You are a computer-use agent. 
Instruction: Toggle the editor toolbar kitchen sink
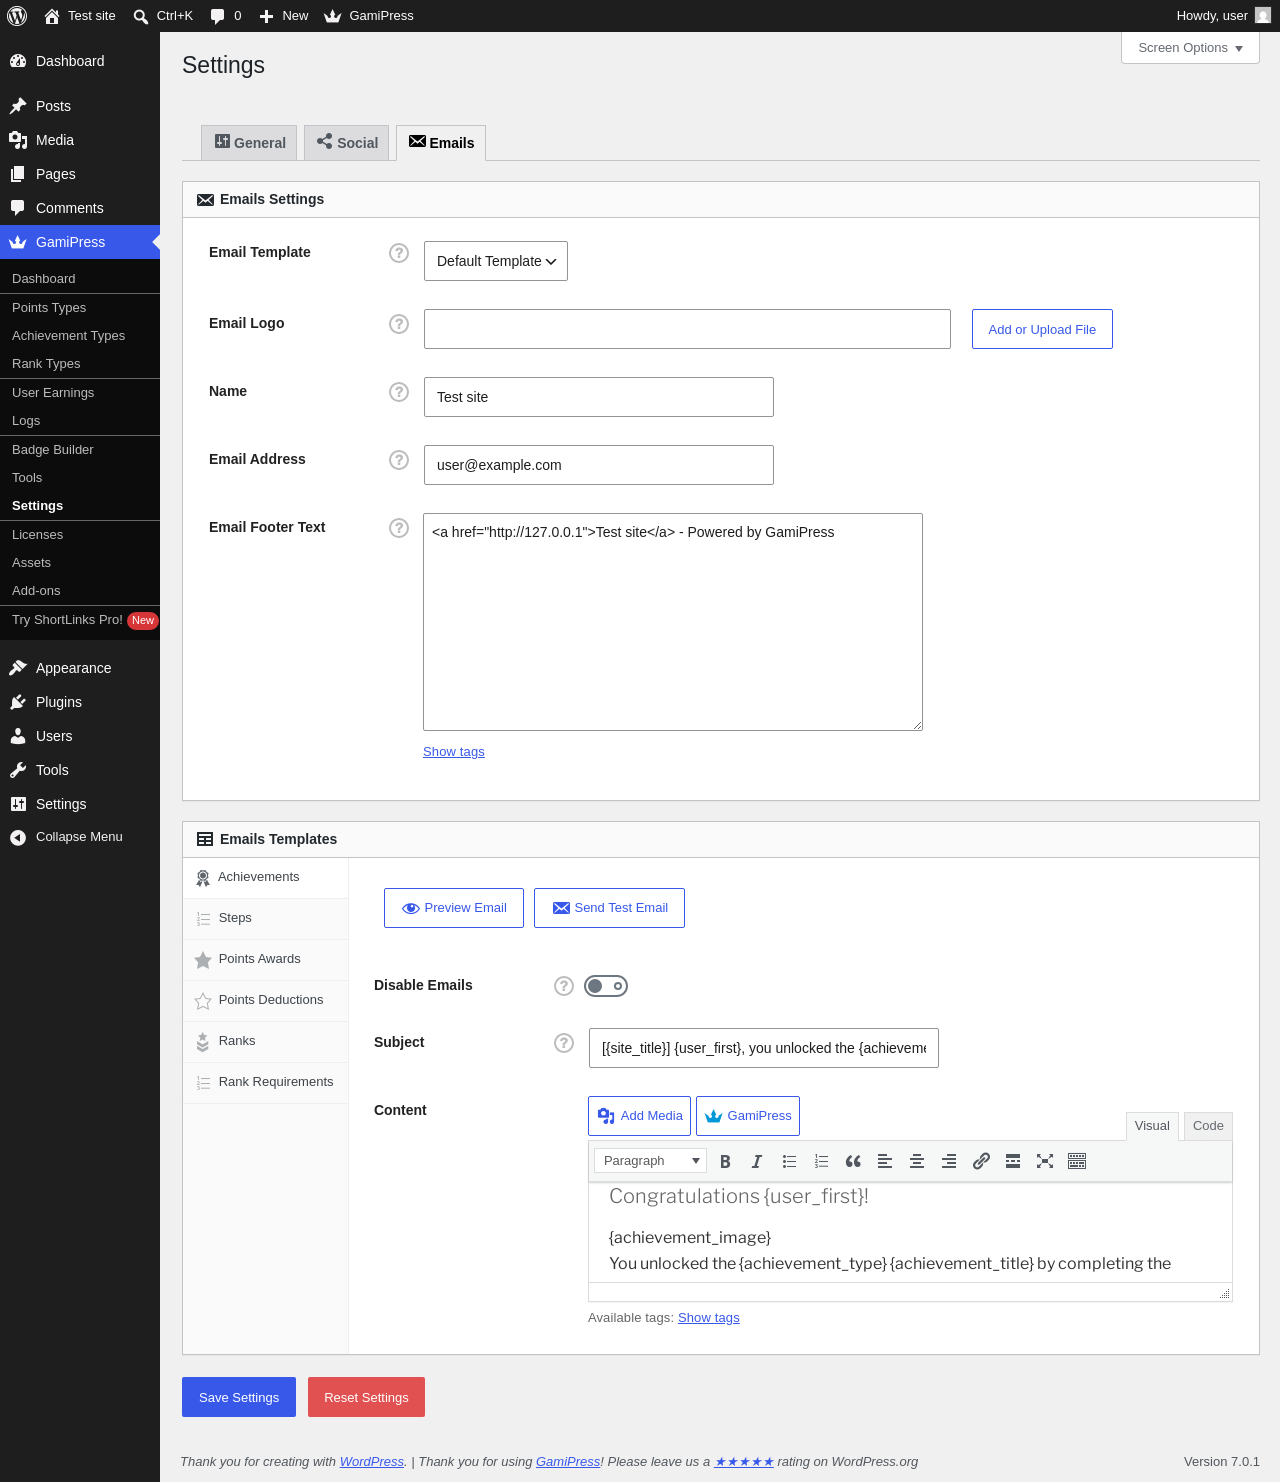click(1077, 1161)
